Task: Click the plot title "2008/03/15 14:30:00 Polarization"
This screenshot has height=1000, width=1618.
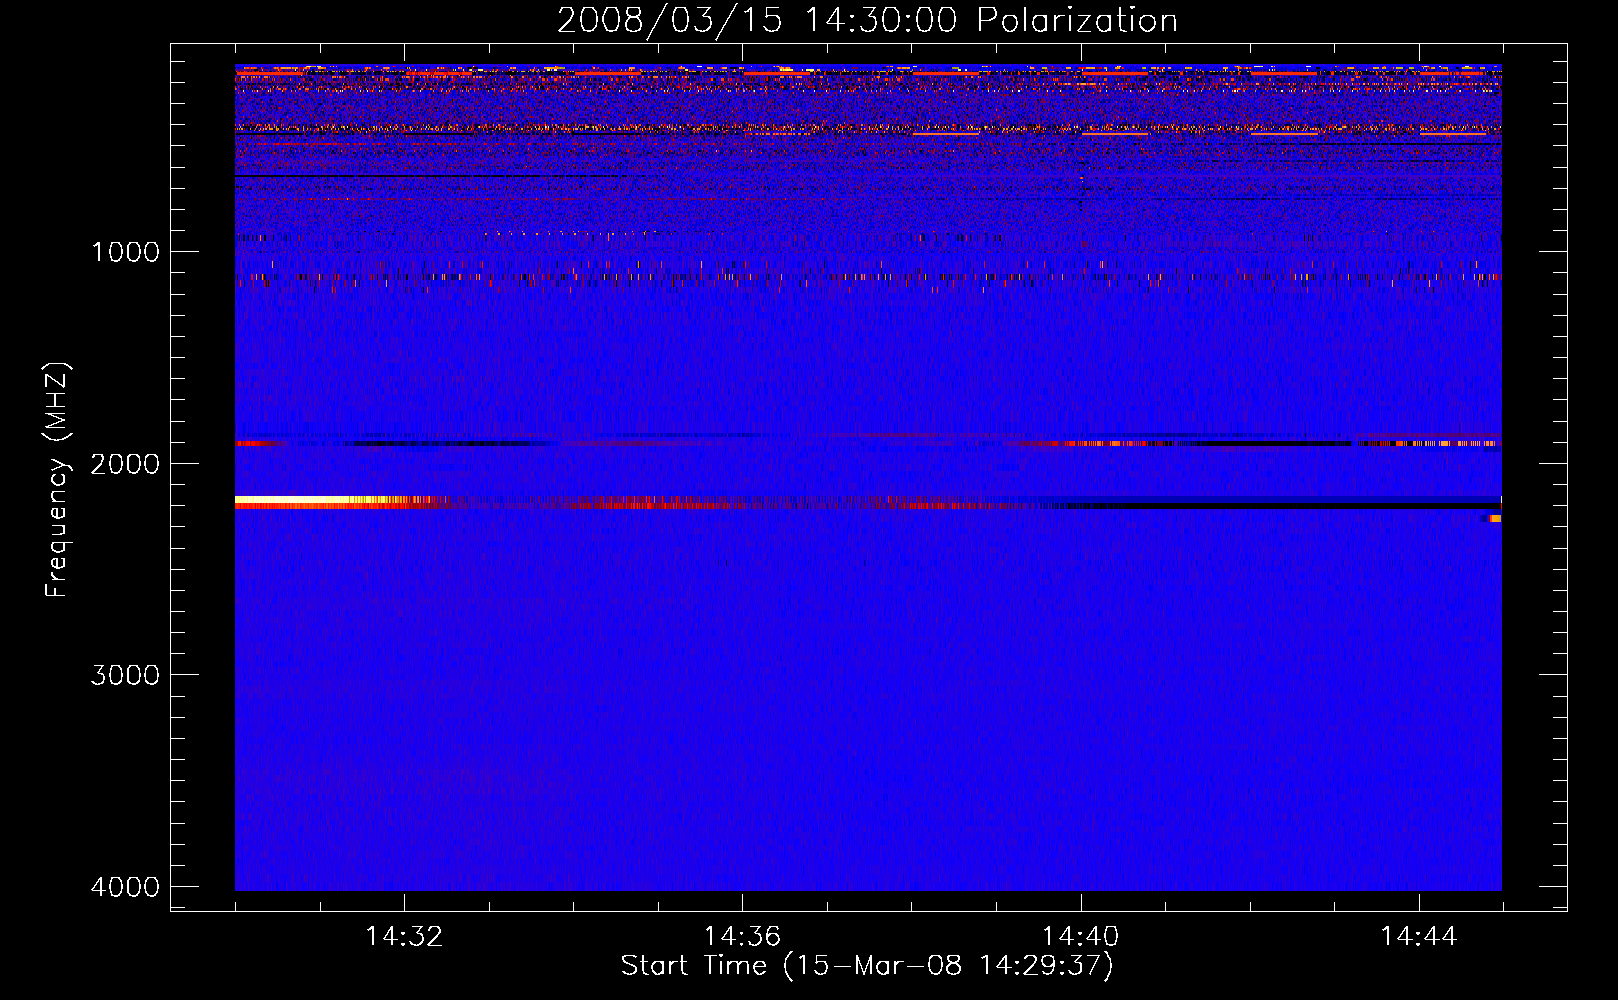Action: pos(866,20)
